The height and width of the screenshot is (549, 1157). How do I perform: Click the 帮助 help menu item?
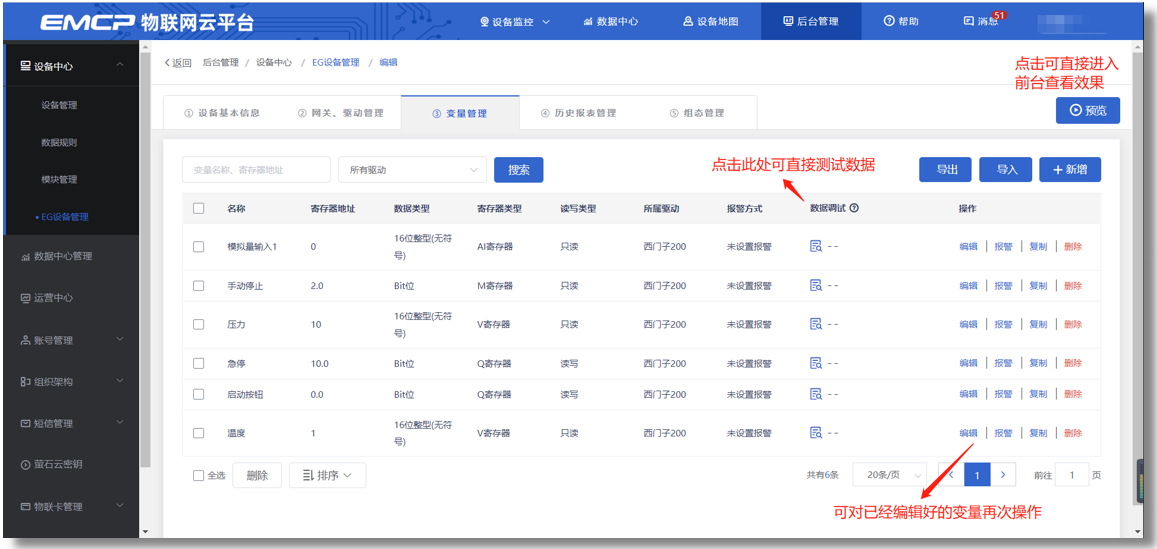(901, 21)
